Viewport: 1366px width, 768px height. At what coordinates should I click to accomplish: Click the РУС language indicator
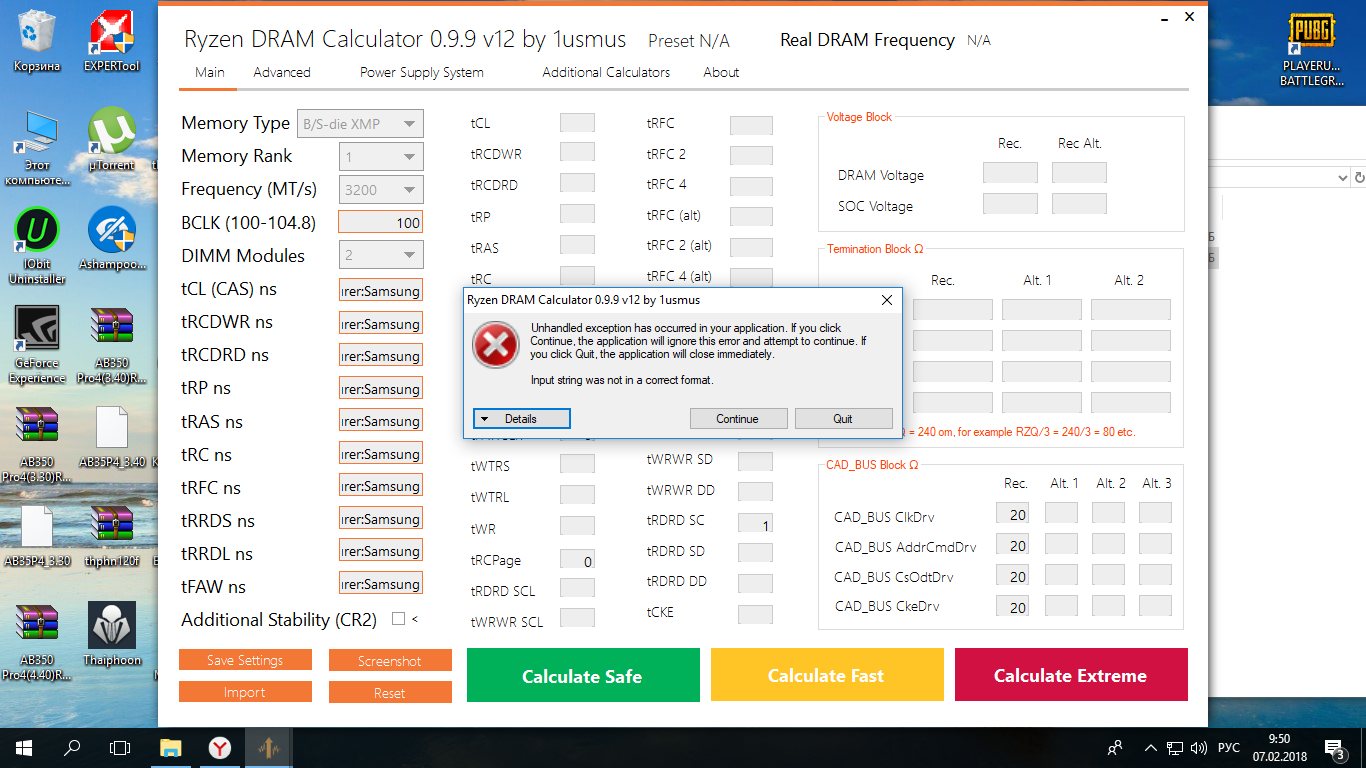[x=1229, y=747]
